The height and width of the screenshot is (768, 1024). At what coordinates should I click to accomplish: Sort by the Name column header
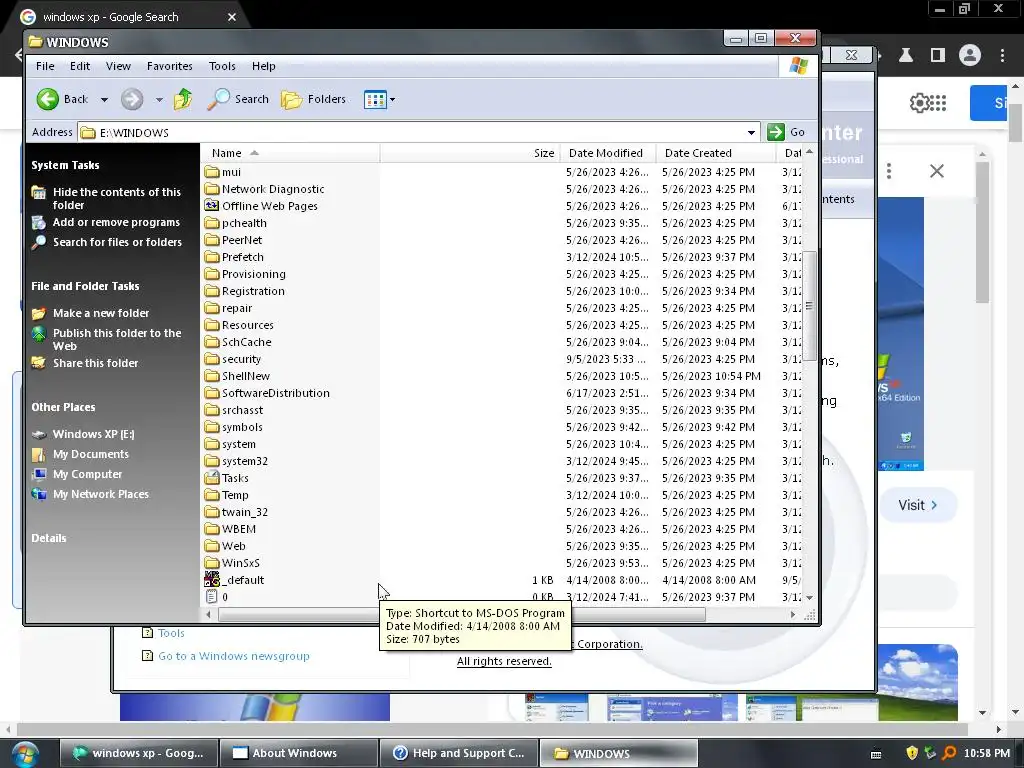pyautogui.click(x=290, y=153)
